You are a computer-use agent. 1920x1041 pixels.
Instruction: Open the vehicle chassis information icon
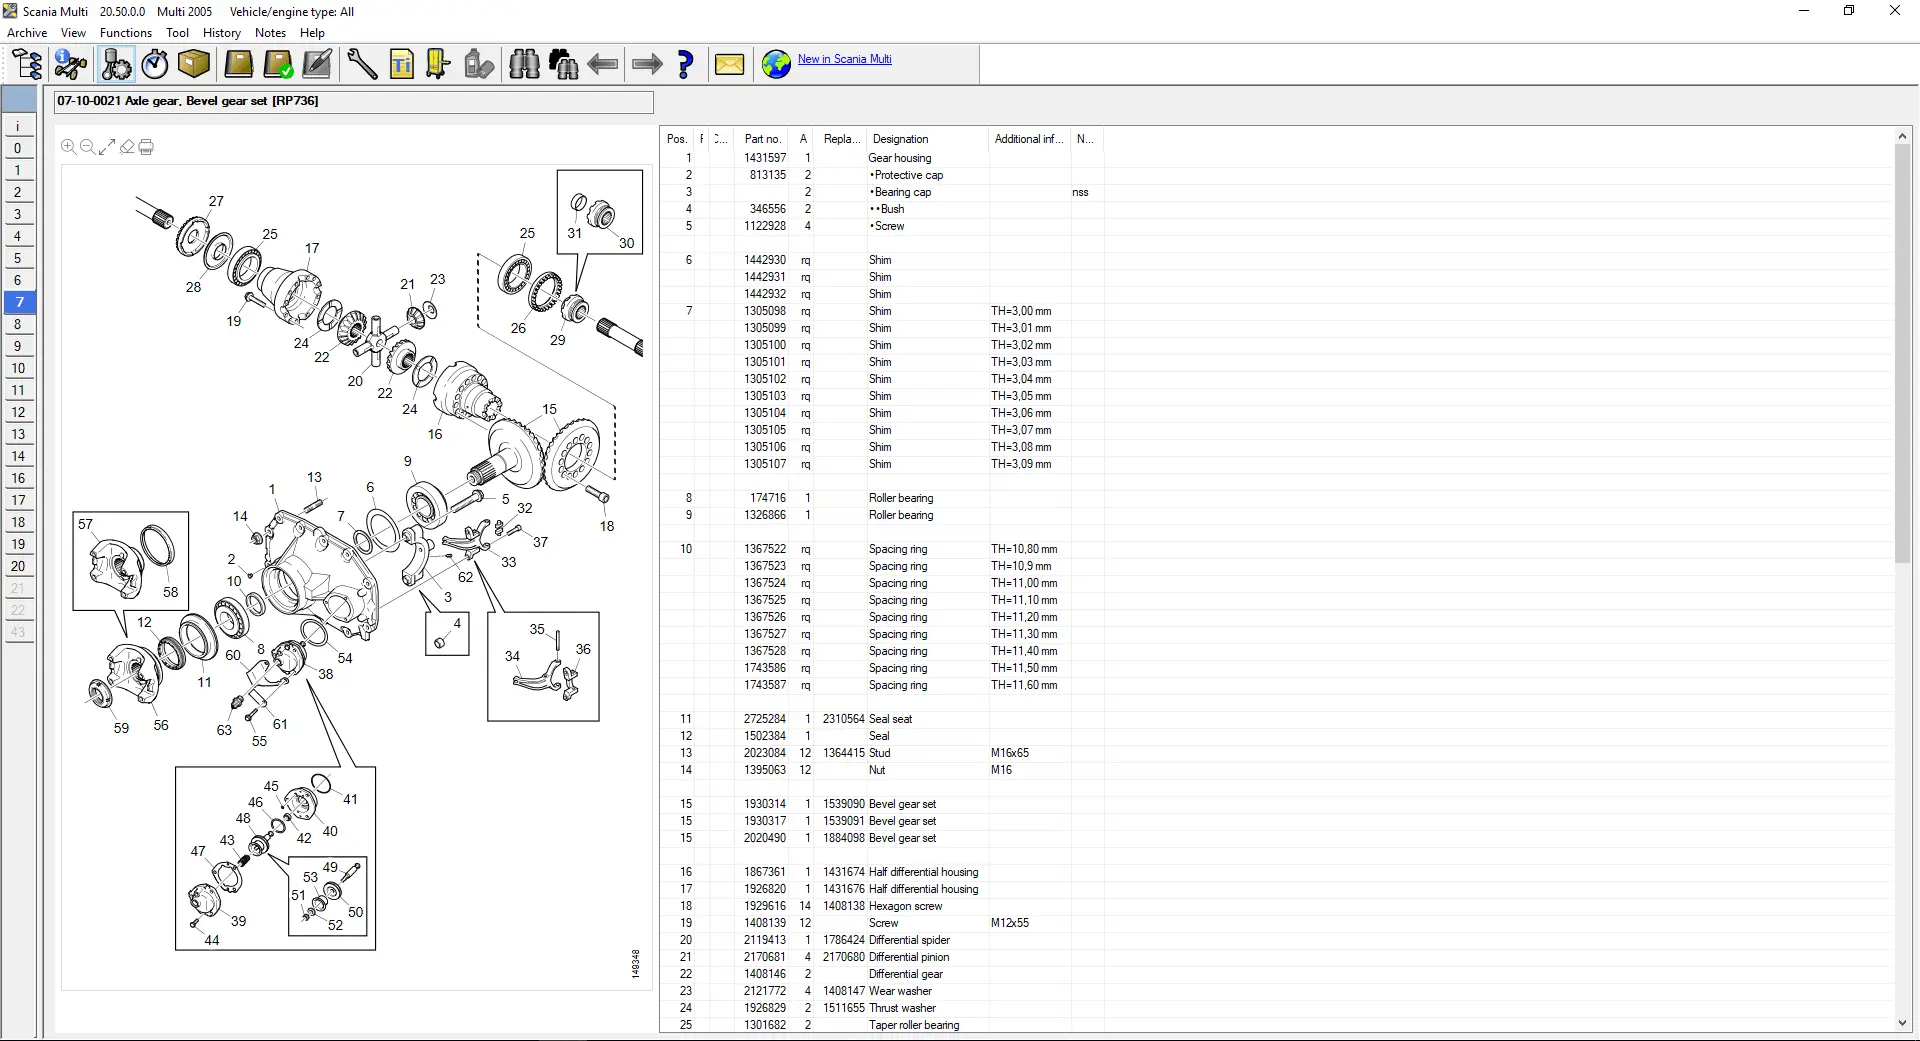71,65
